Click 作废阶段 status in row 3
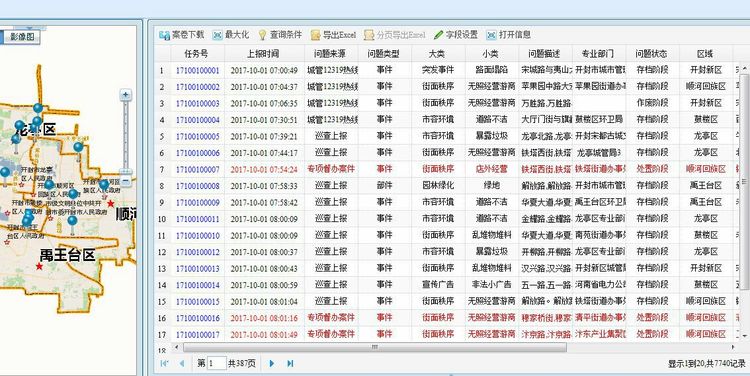Screen dimensions: 750x376 pyautogui.click(x=652, y=103)
